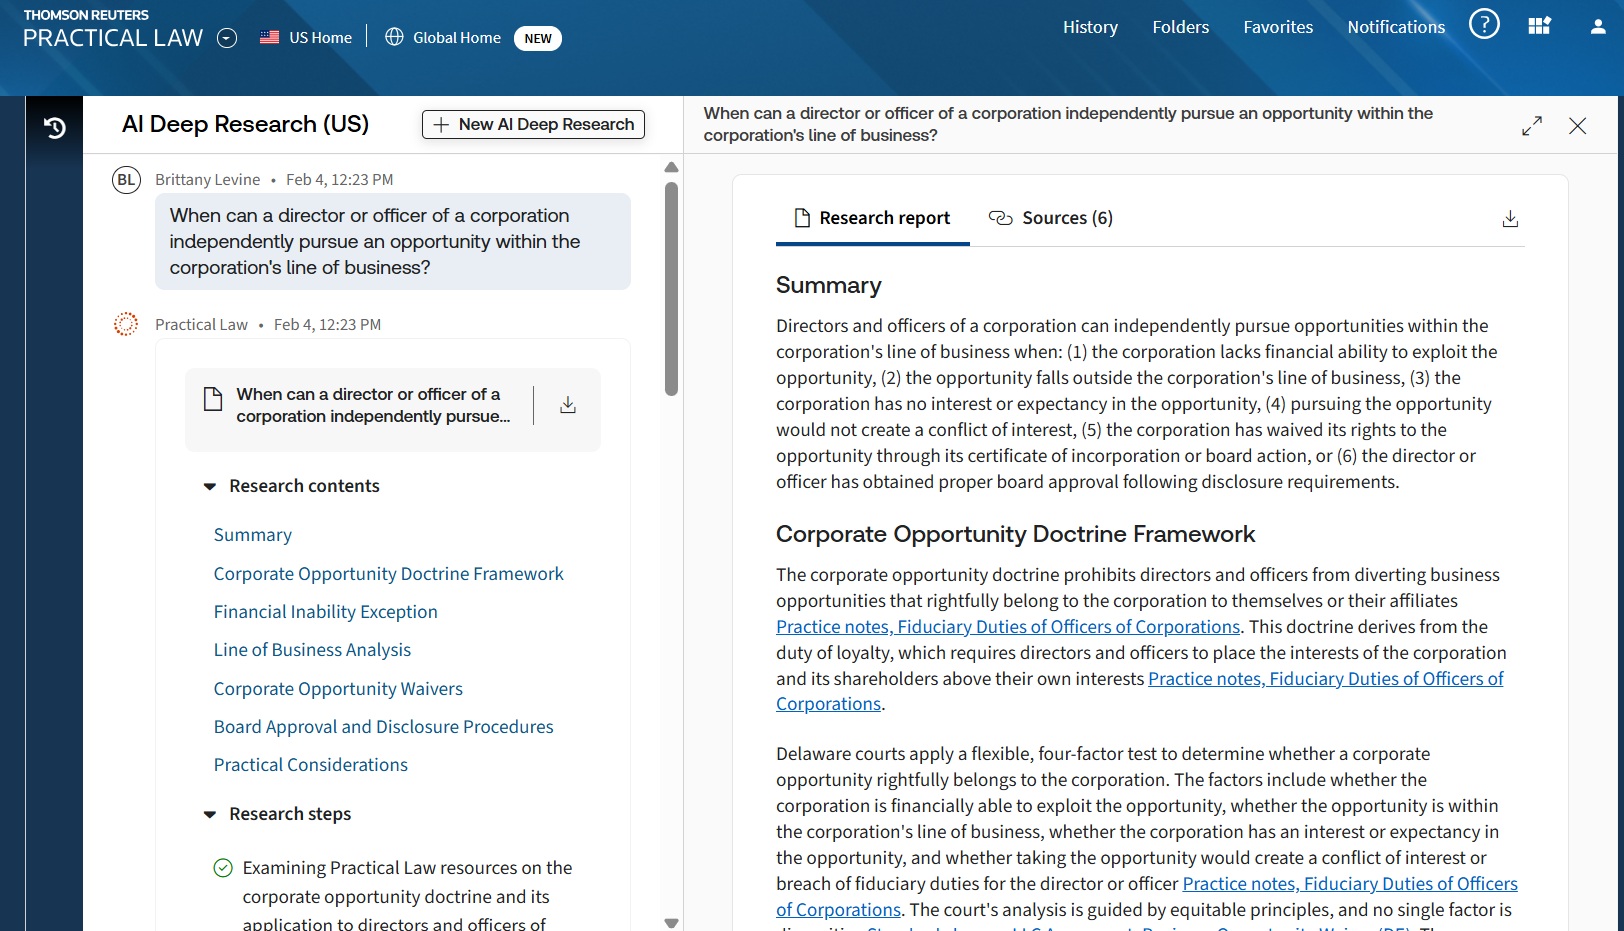Go to Corporate Opportunity Waivers section

point(337,689)
